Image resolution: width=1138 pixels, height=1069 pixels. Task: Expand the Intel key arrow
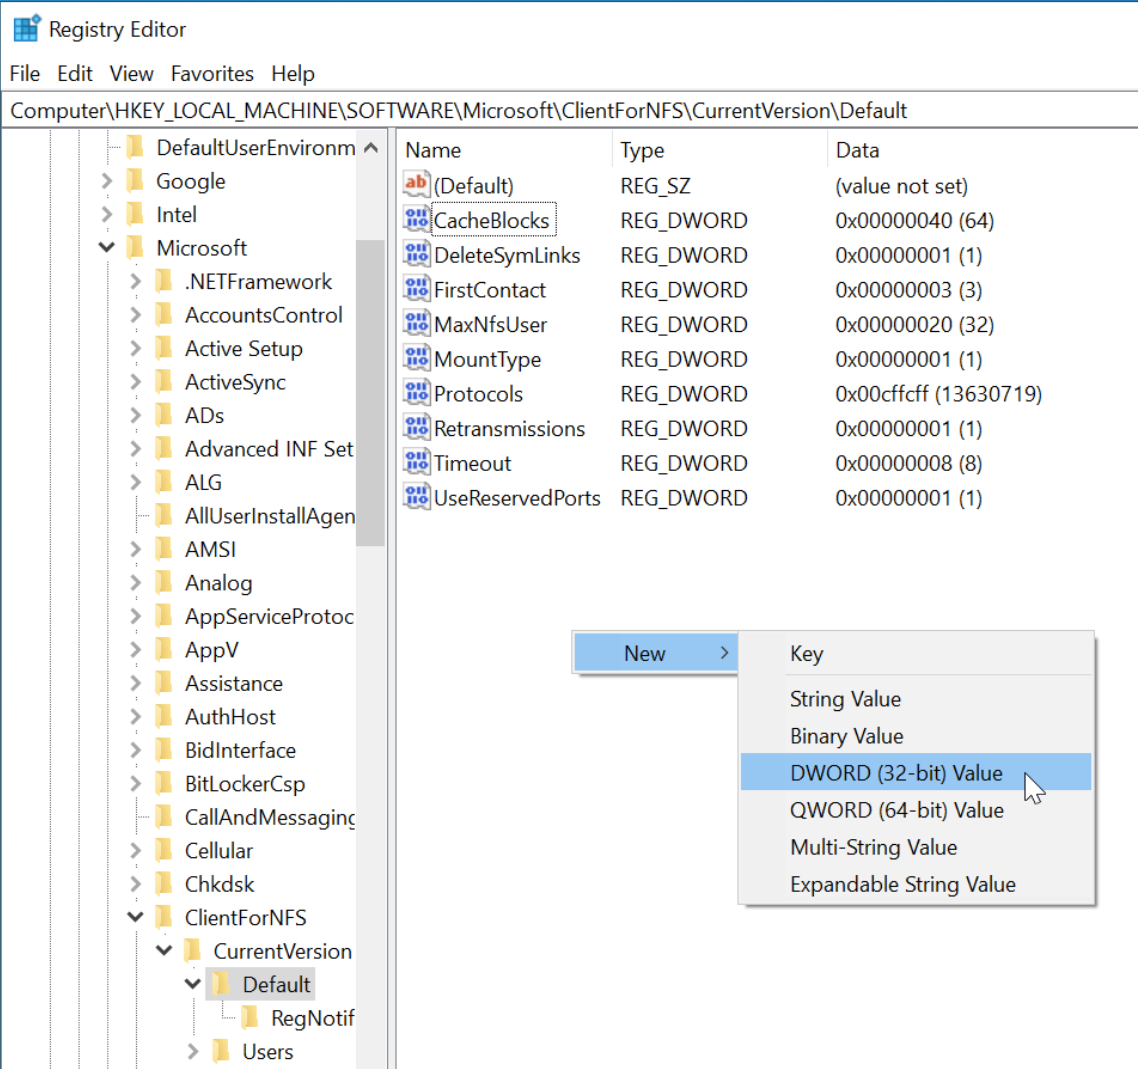[107, 215]
